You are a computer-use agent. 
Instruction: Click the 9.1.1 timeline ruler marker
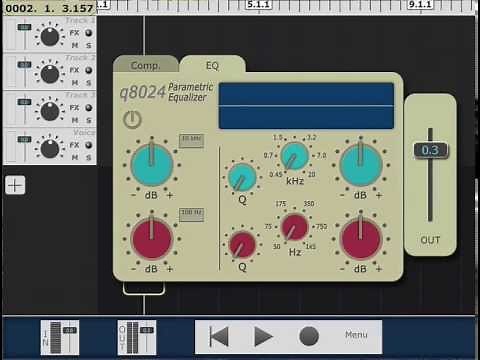click(x=421, y=5)
